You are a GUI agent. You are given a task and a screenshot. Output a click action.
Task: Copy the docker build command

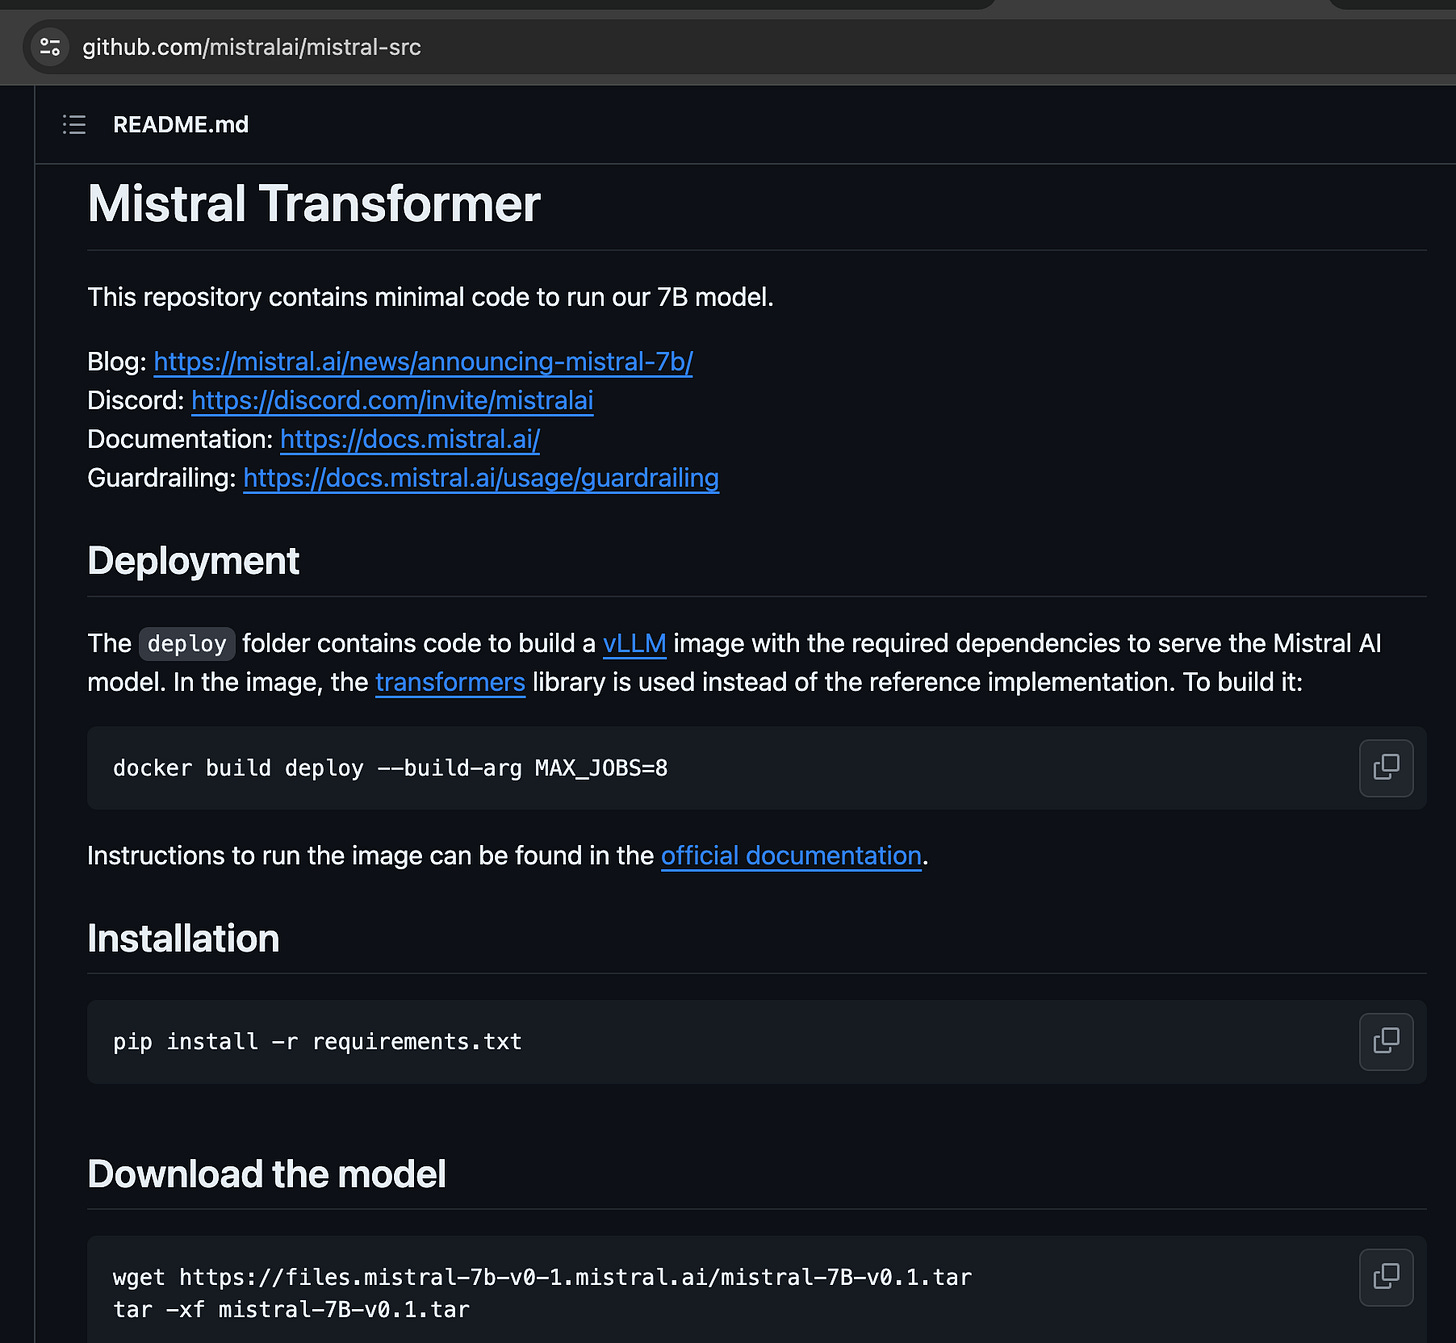click(x=1386, y=768)
